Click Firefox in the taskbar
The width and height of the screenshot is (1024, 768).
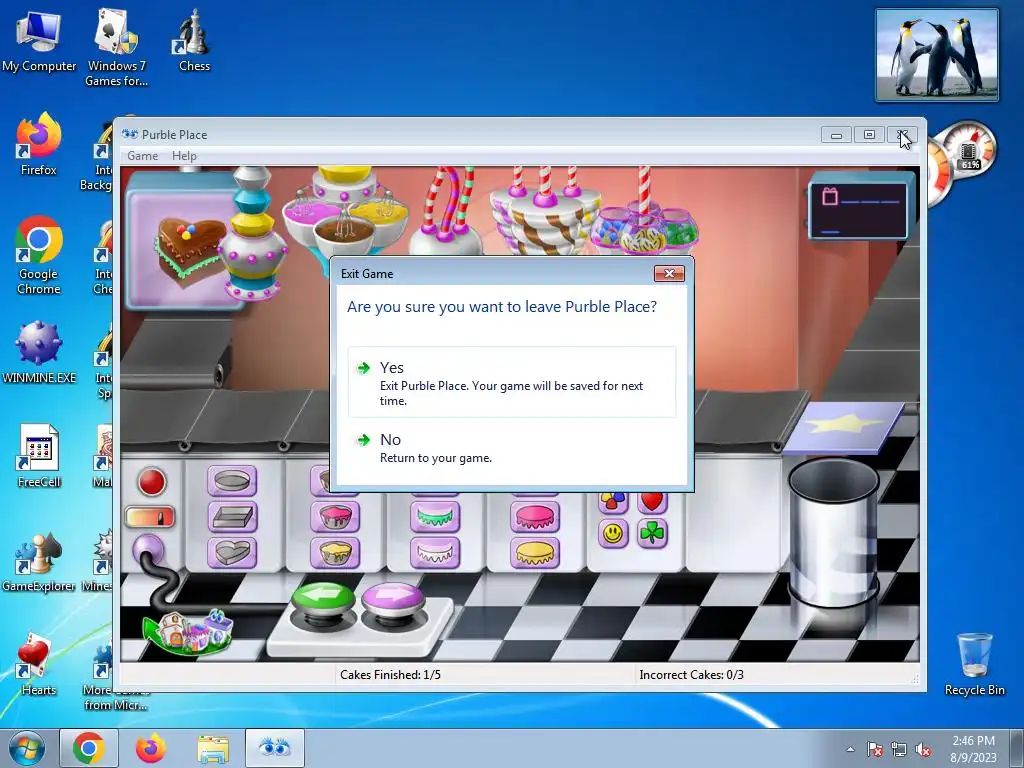[151, 748]
